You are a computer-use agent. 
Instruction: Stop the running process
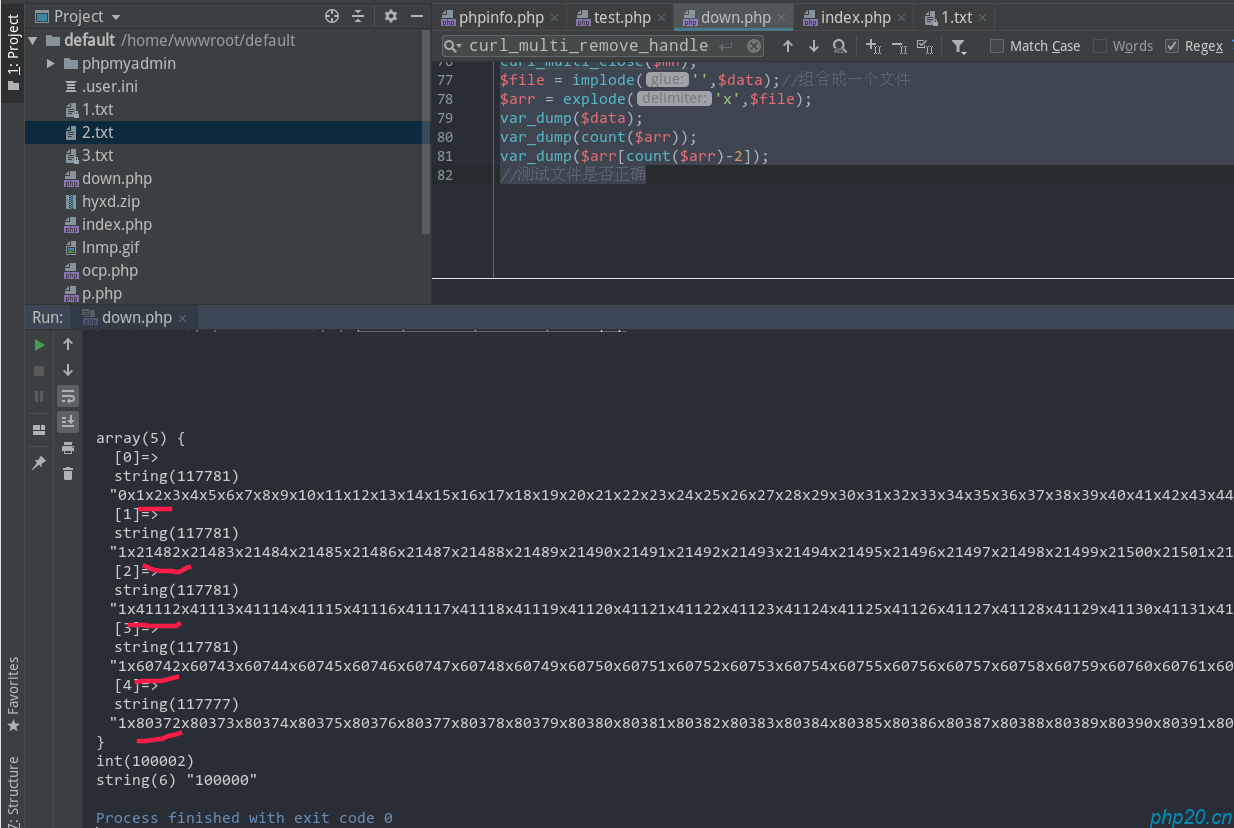click(x=39, y=370)
